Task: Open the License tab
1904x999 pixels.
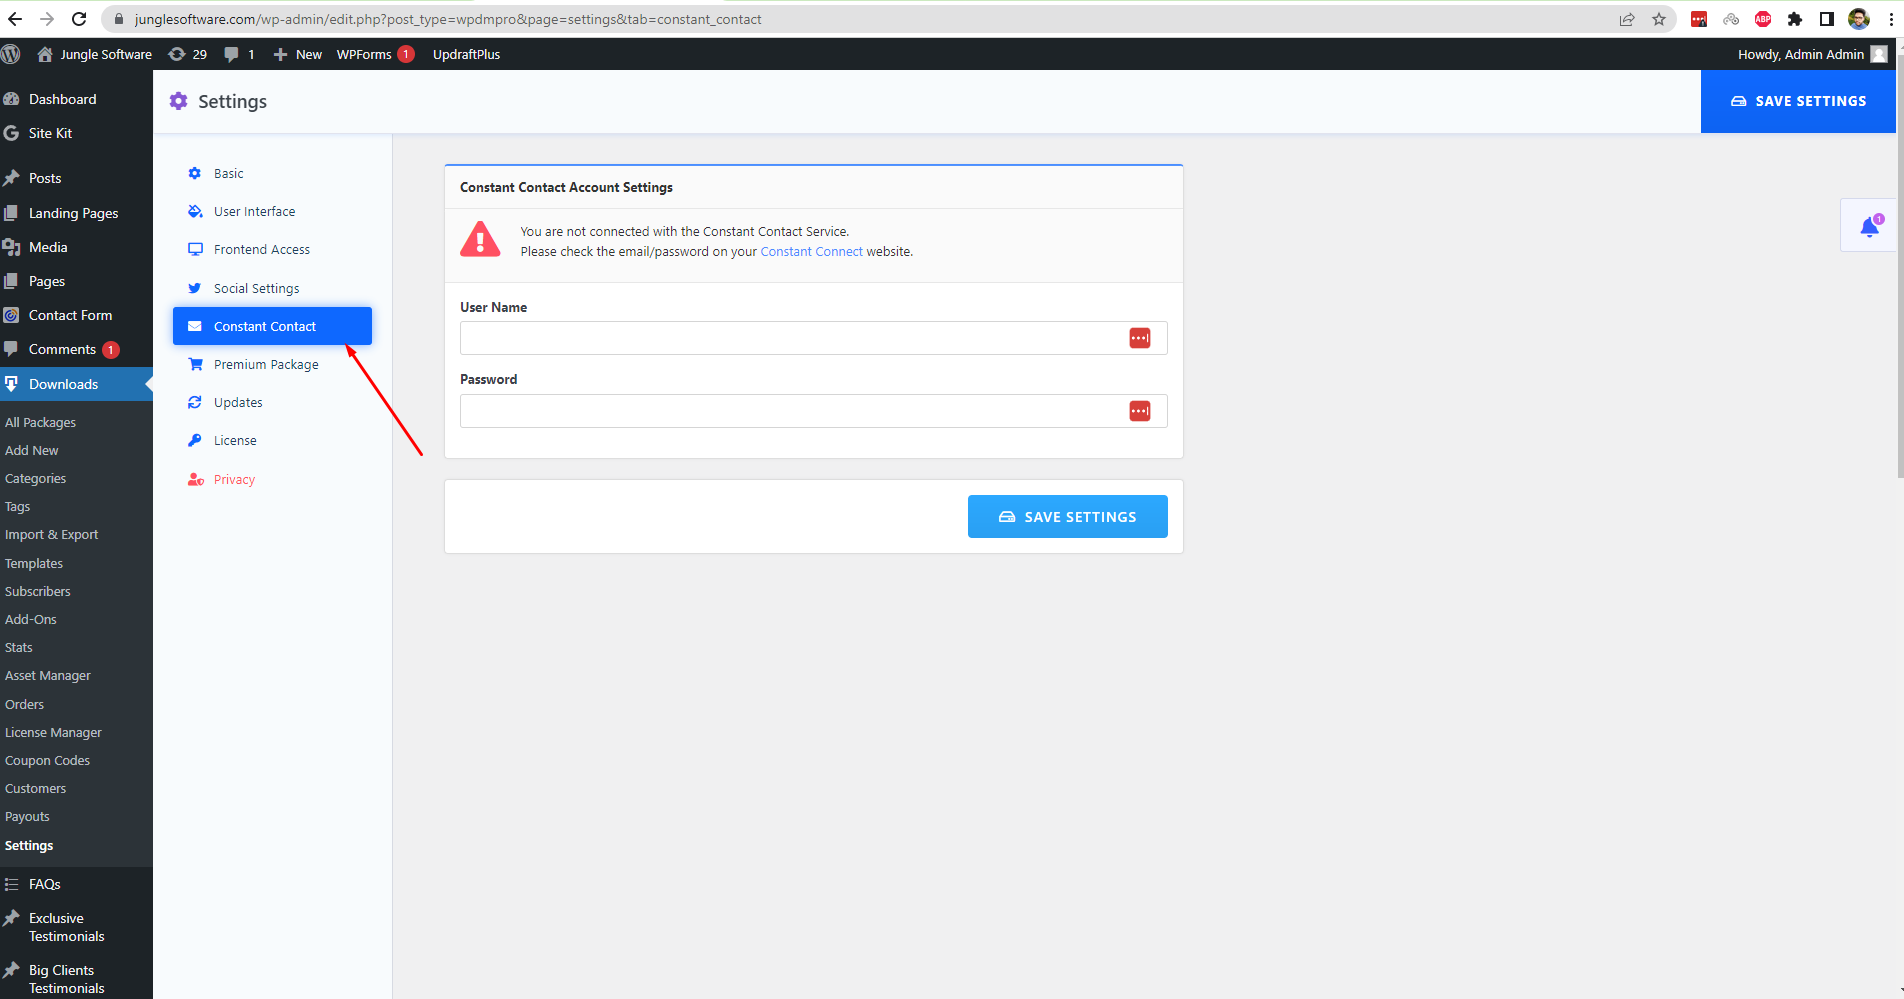Action: [x=272, y=440]
